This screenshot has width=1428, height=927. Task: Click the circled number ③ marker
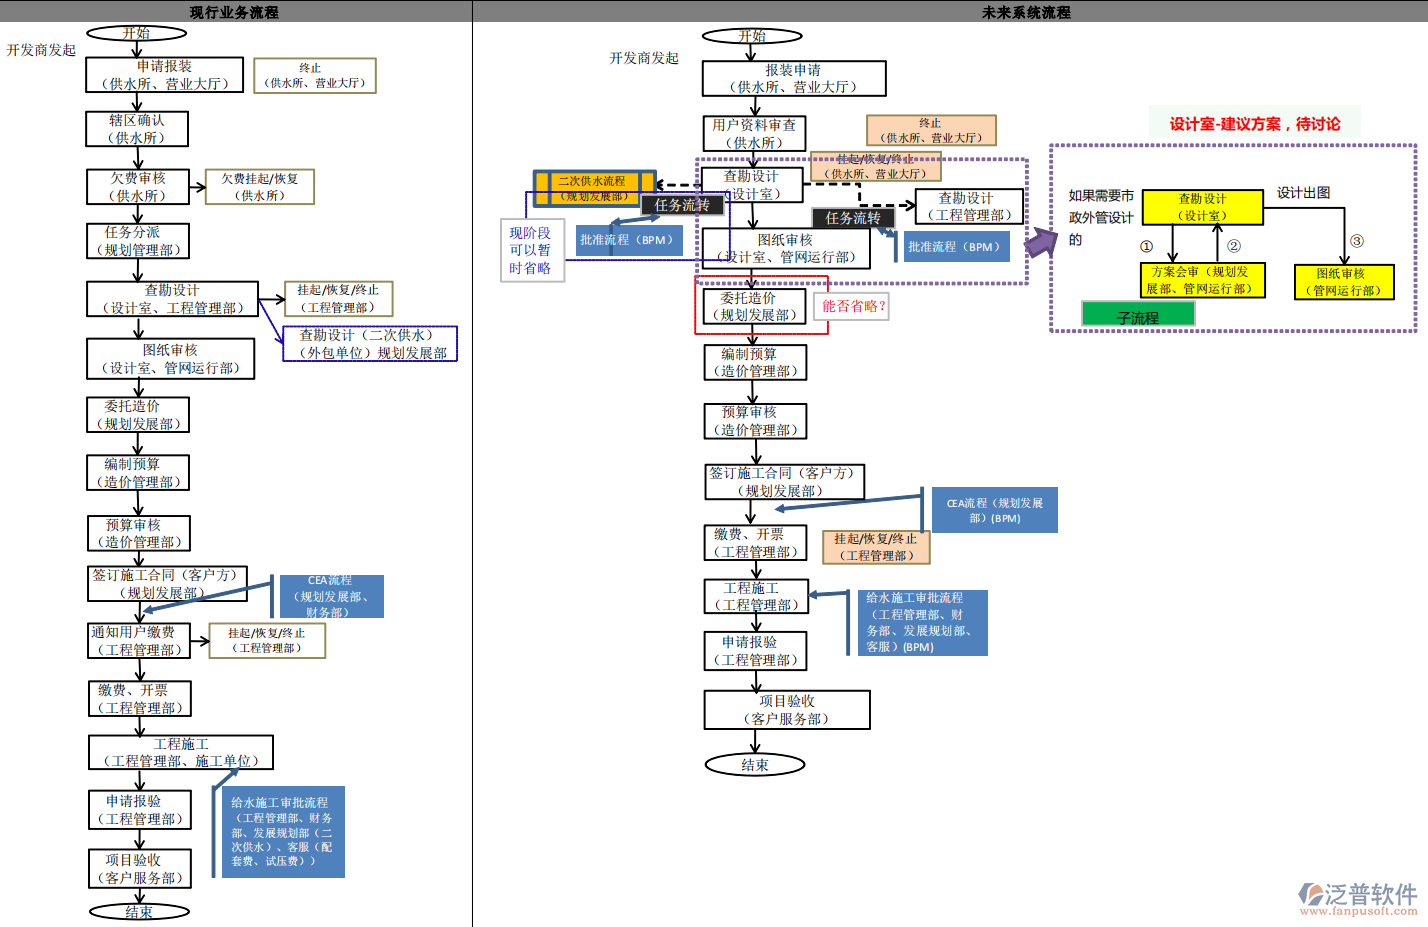coord(1356,241)
